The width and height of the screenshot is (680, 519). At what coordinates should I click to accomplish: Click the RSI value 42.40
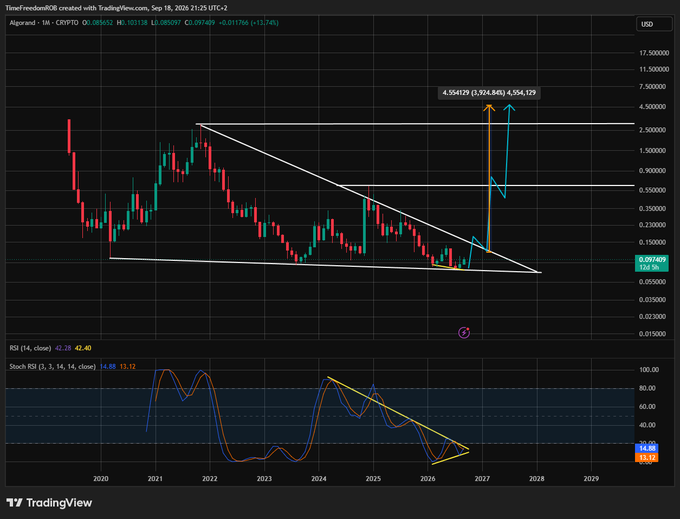coord(83,348)
